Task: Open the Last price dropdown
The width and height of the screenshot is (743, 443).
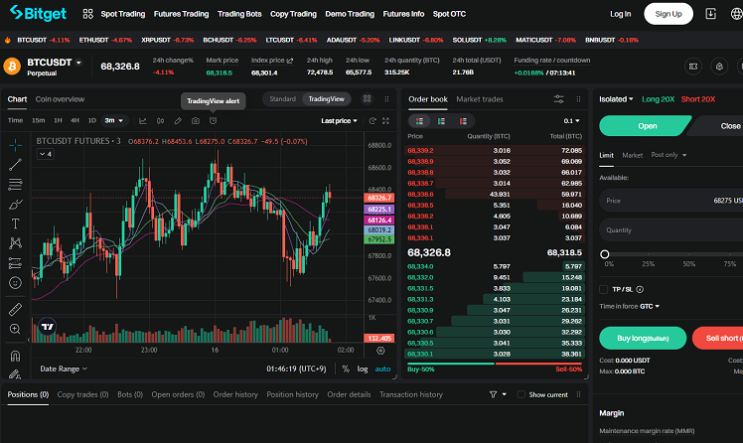Action: [339, 121]
